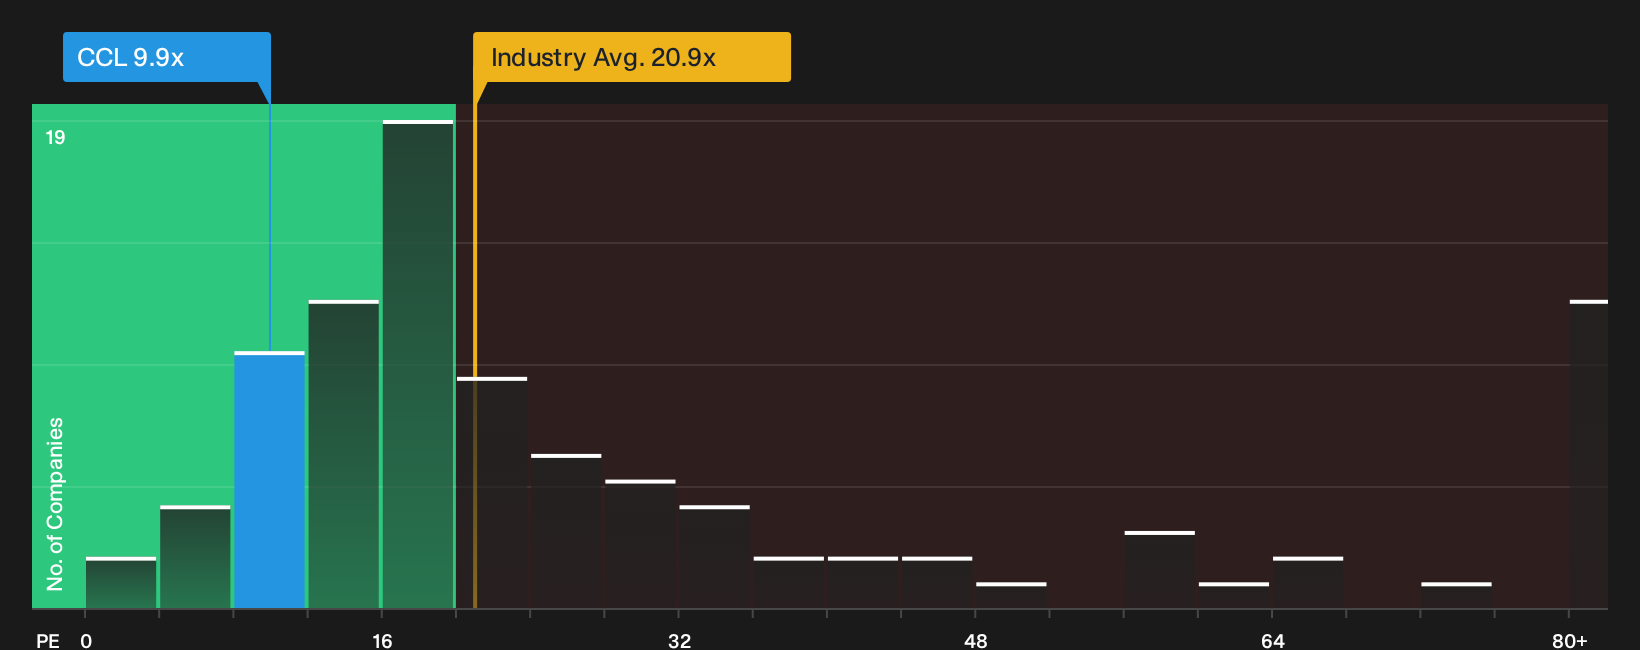1640x650 pixels.
Task: Click the x-axis label 64
Action: click(1272, 640)
